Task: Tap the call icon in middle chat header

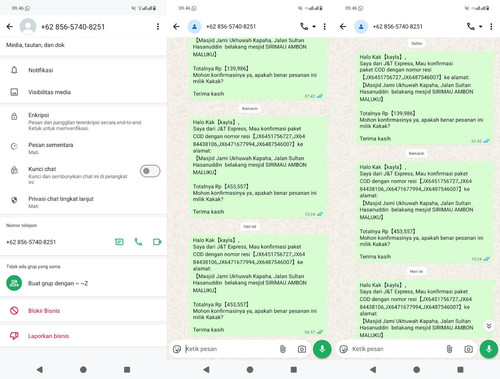Action: (304, 26)
